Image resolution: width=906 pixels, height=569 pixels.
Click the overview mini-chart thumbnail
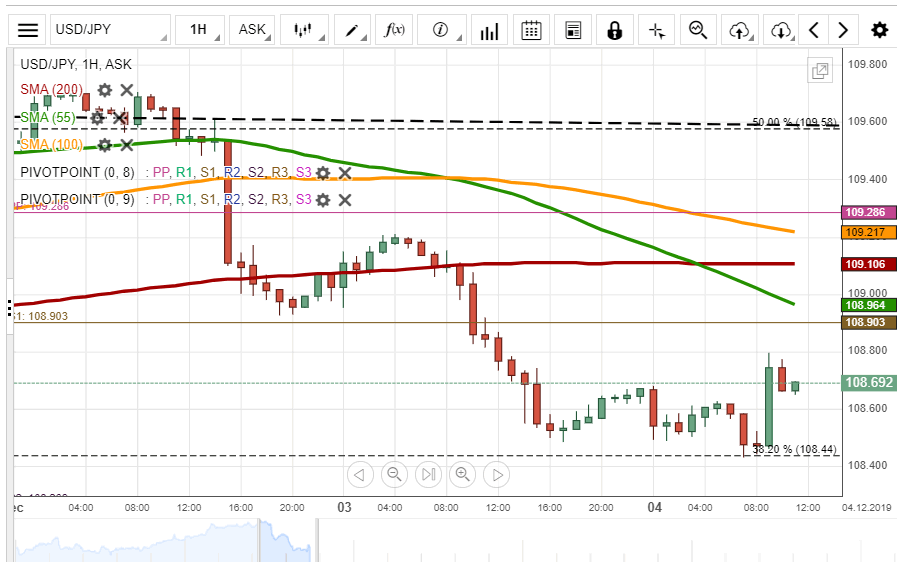(163, 541)
